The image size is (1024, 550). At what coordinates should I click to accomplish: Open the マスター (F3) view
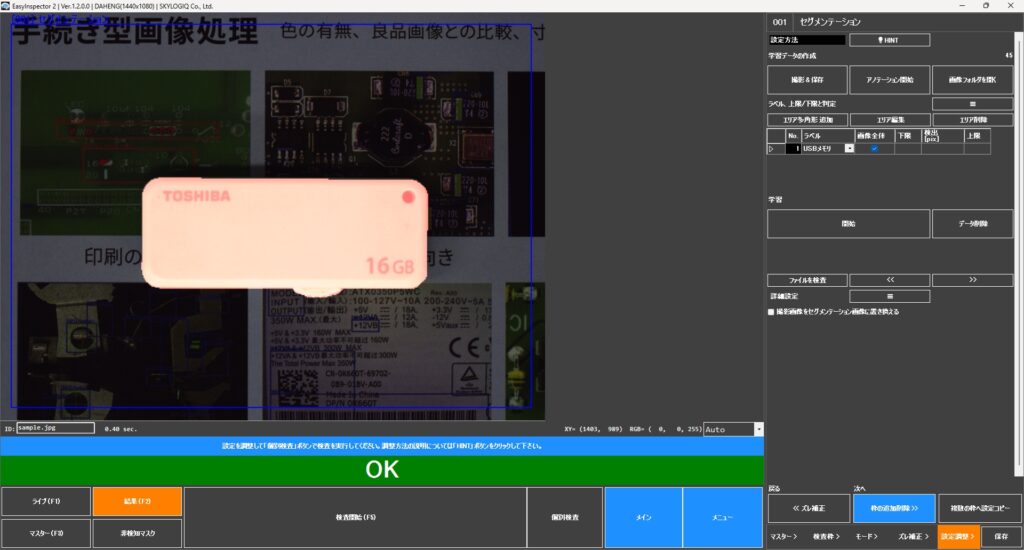click(46, 533)
